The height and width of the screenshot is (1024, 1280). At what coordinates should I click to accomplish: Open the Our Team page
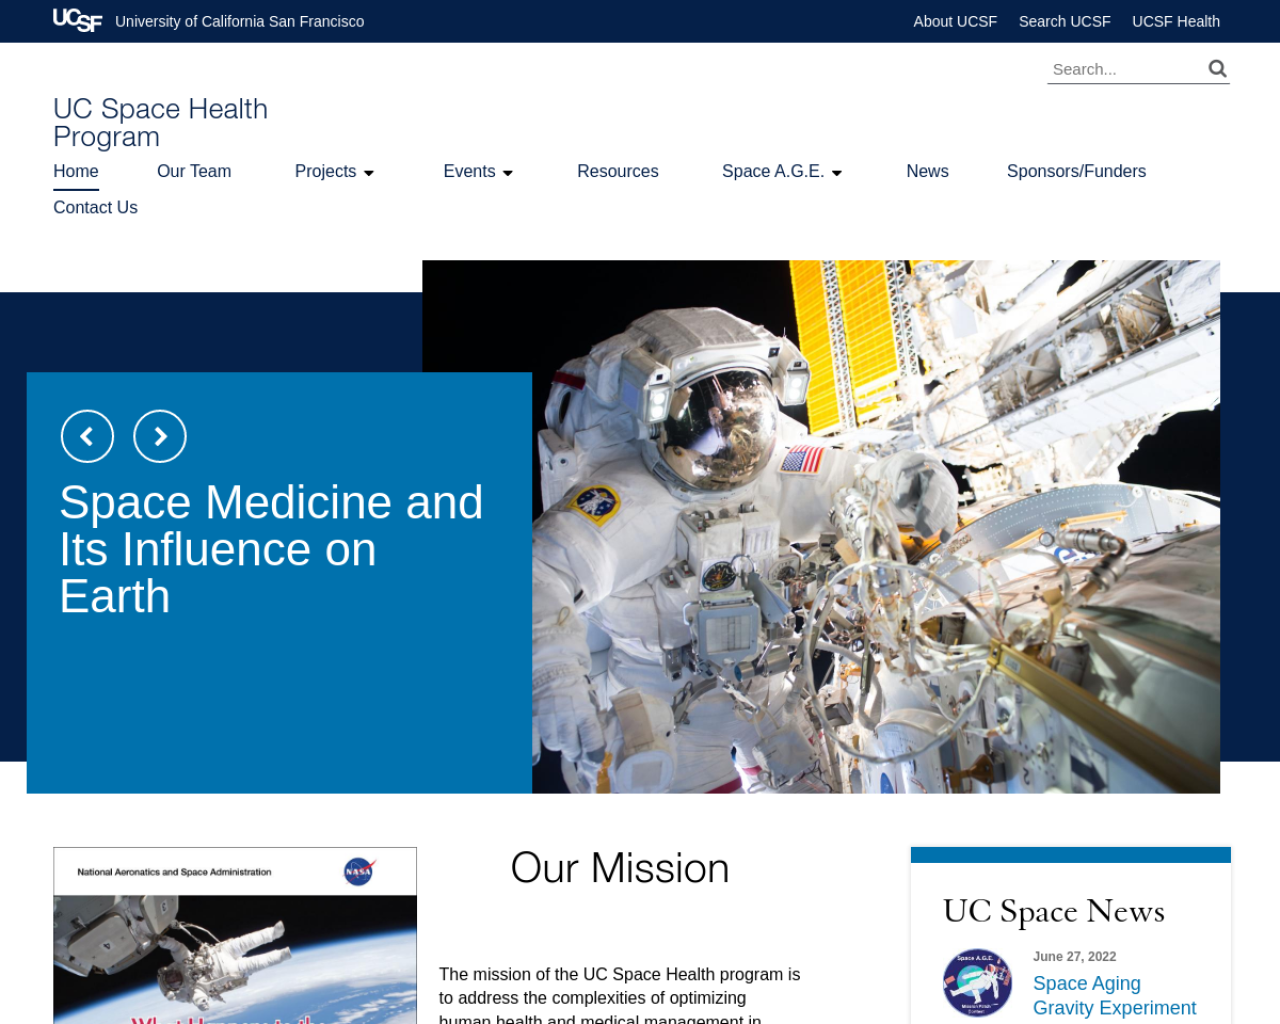point(194,171)
